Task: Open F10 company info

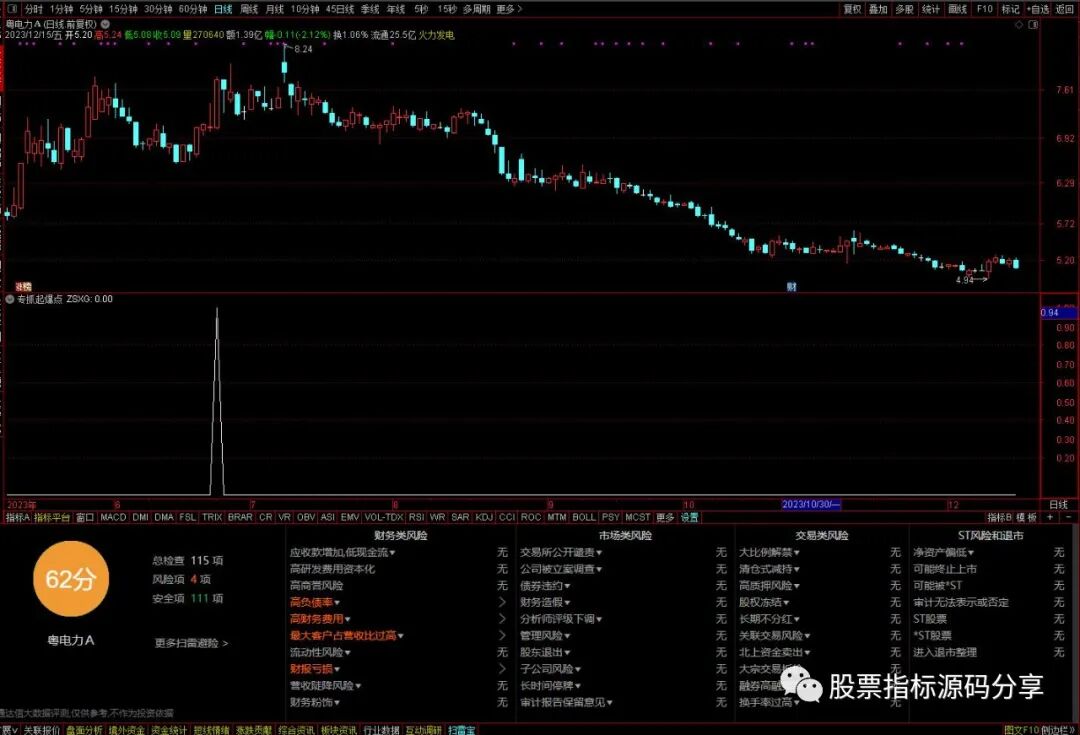Action: click(x=984, y=9)
